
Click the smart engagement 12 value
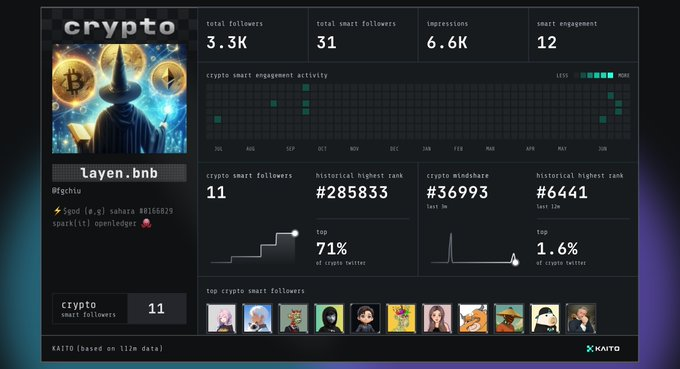pos(547,42)
